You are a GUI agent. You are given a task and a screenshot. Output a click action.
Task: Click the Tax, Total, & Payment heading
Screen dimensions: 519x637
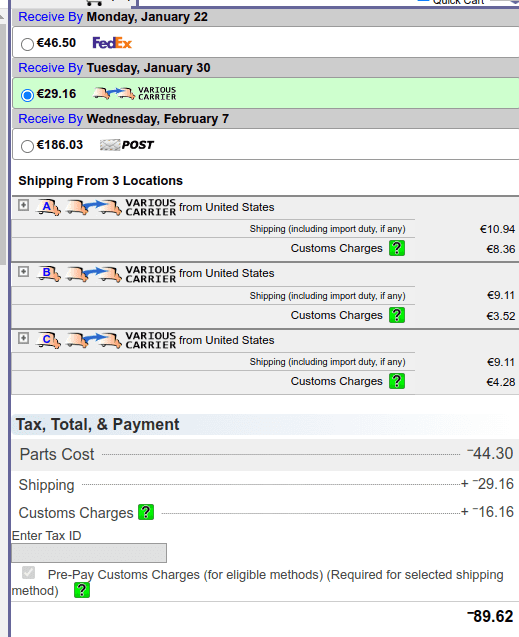click(x=97, y=425)
